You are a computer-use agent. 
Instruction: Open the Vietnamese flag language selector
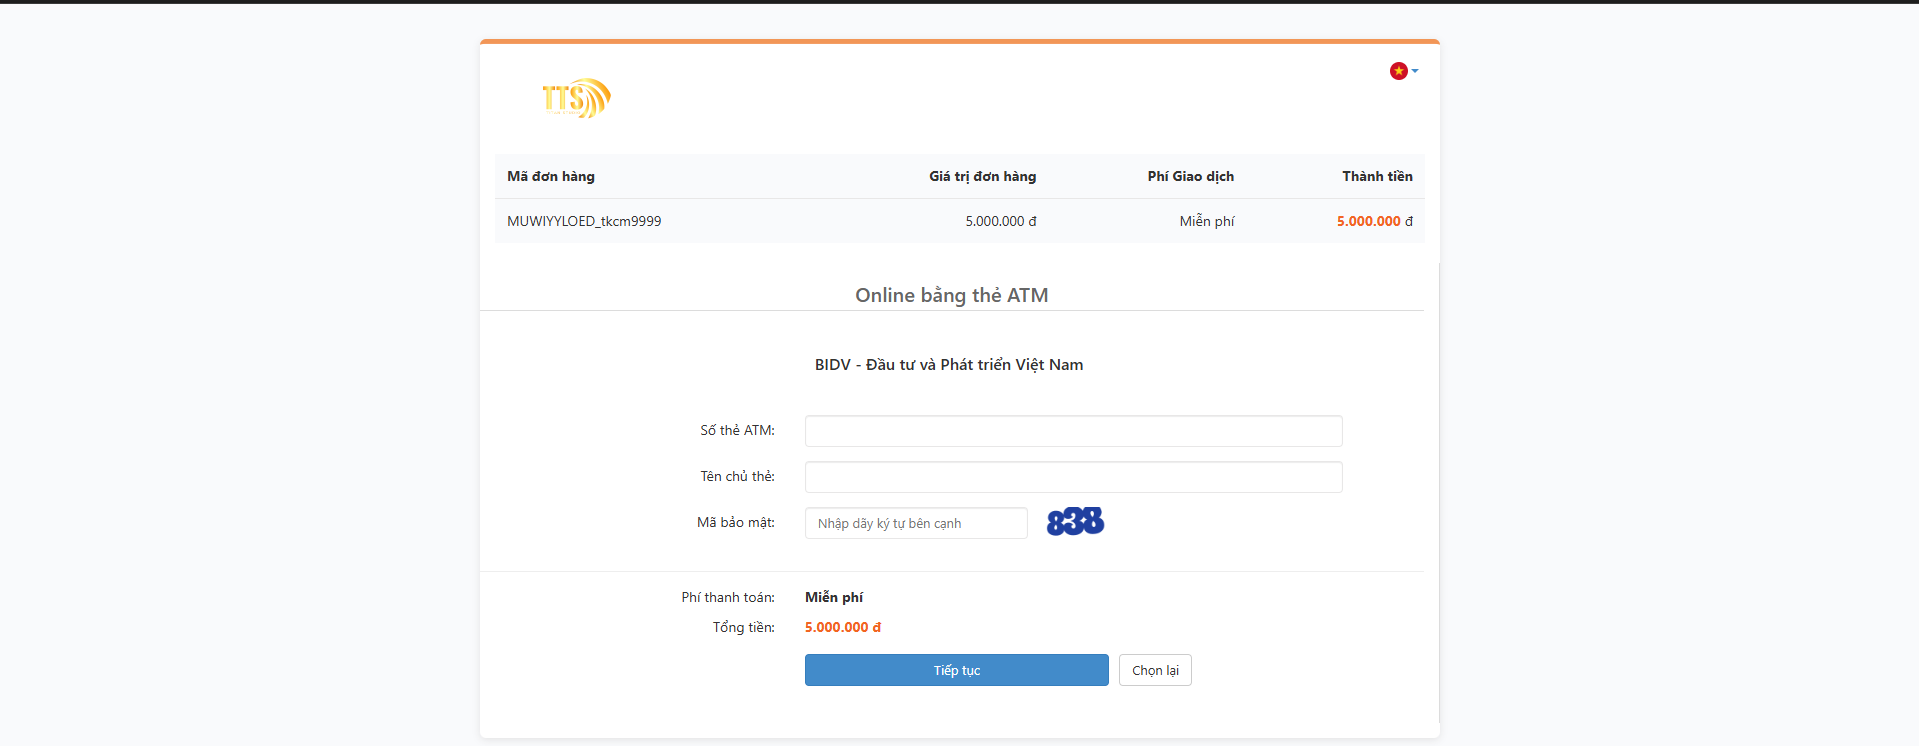[x=1402, y=71]
